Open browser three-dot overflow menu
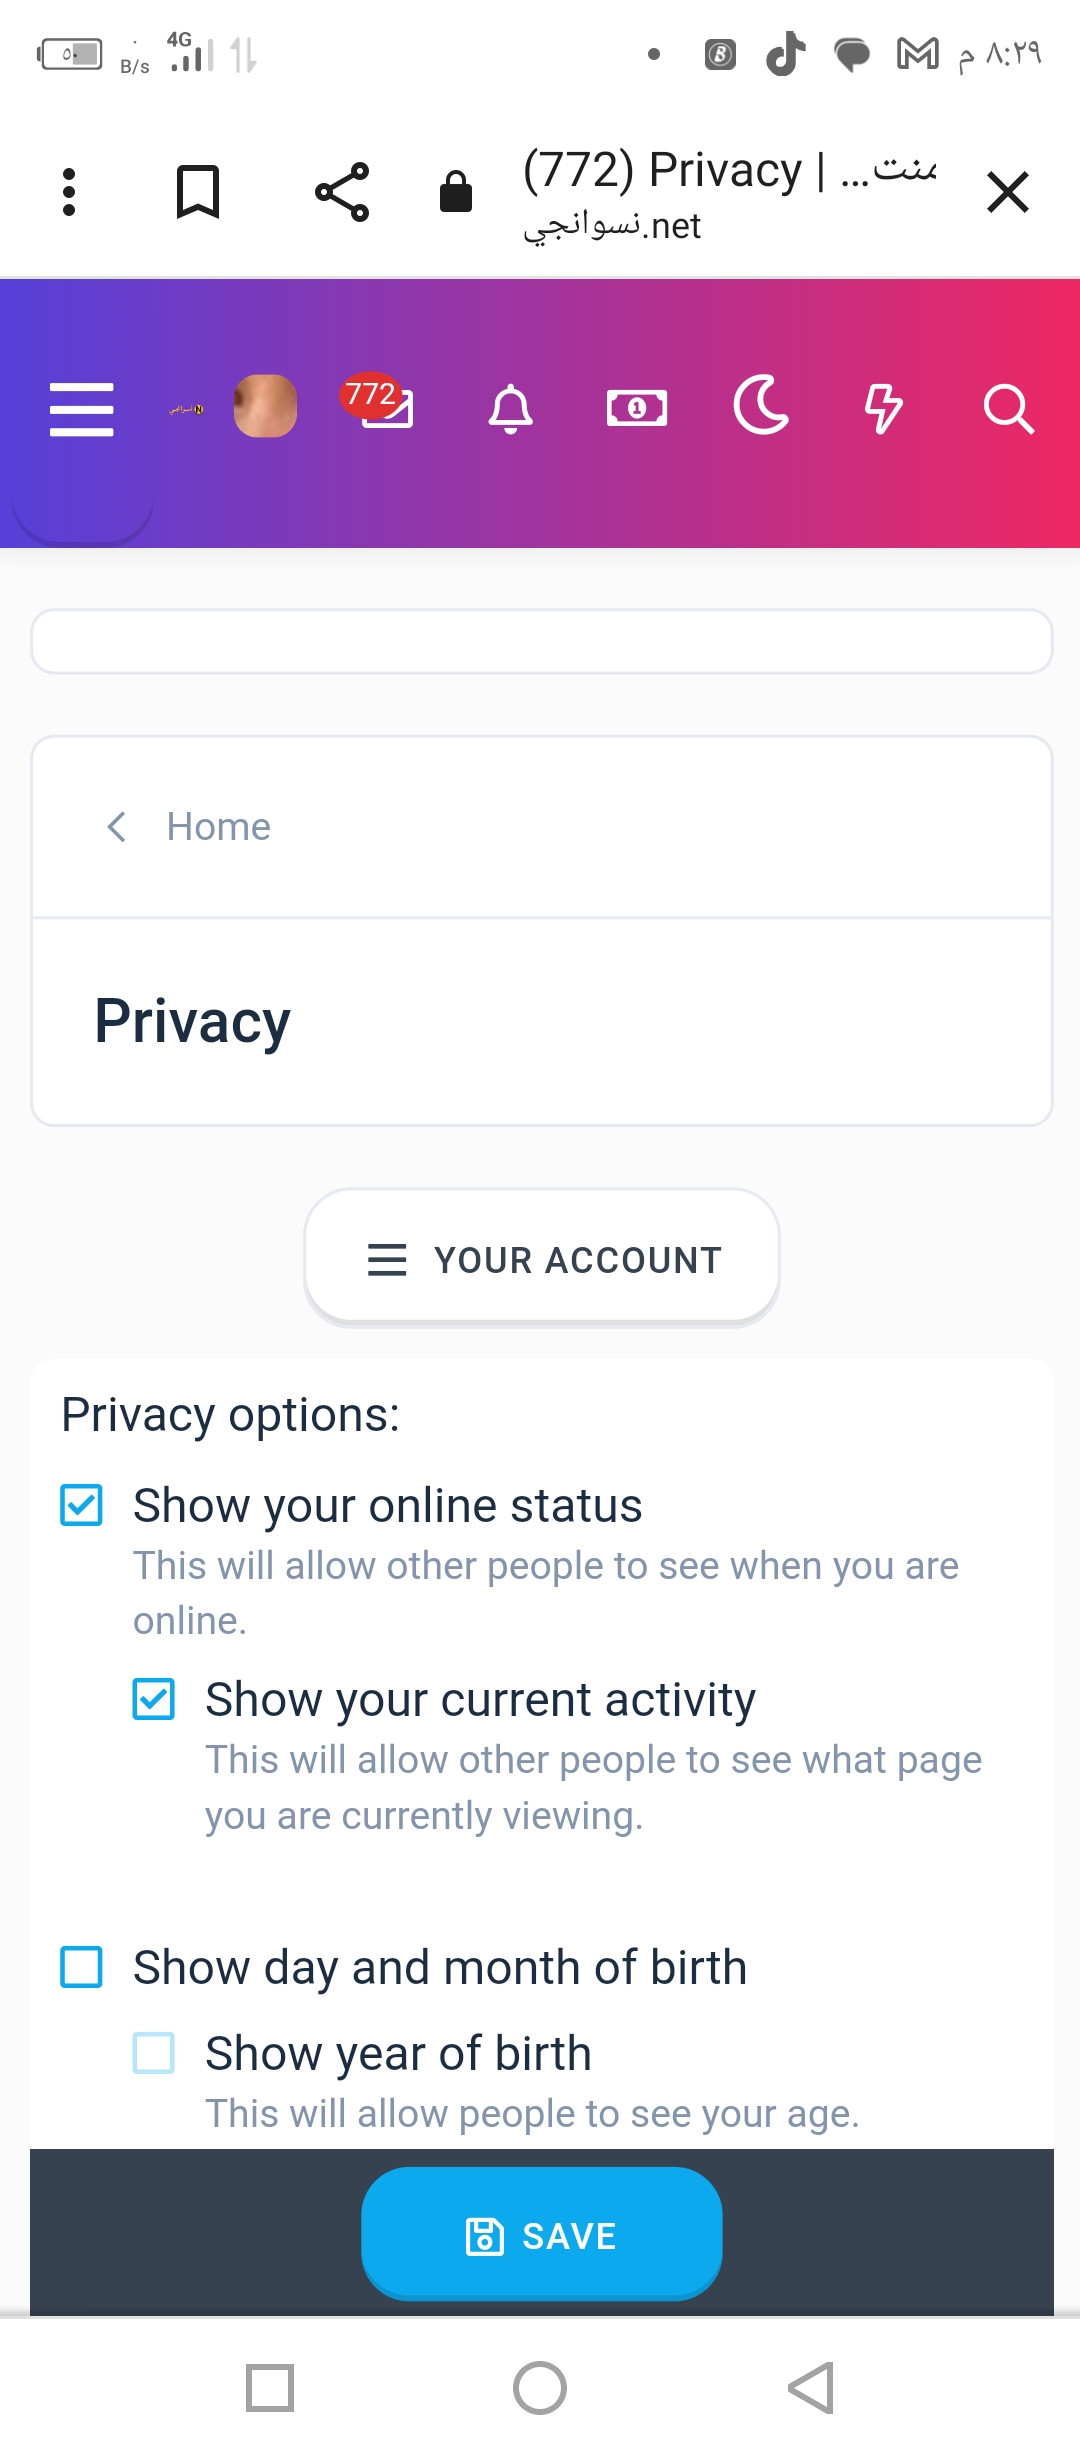Viewport: 1080px width, 2460px height. click(x=69, y=192)
